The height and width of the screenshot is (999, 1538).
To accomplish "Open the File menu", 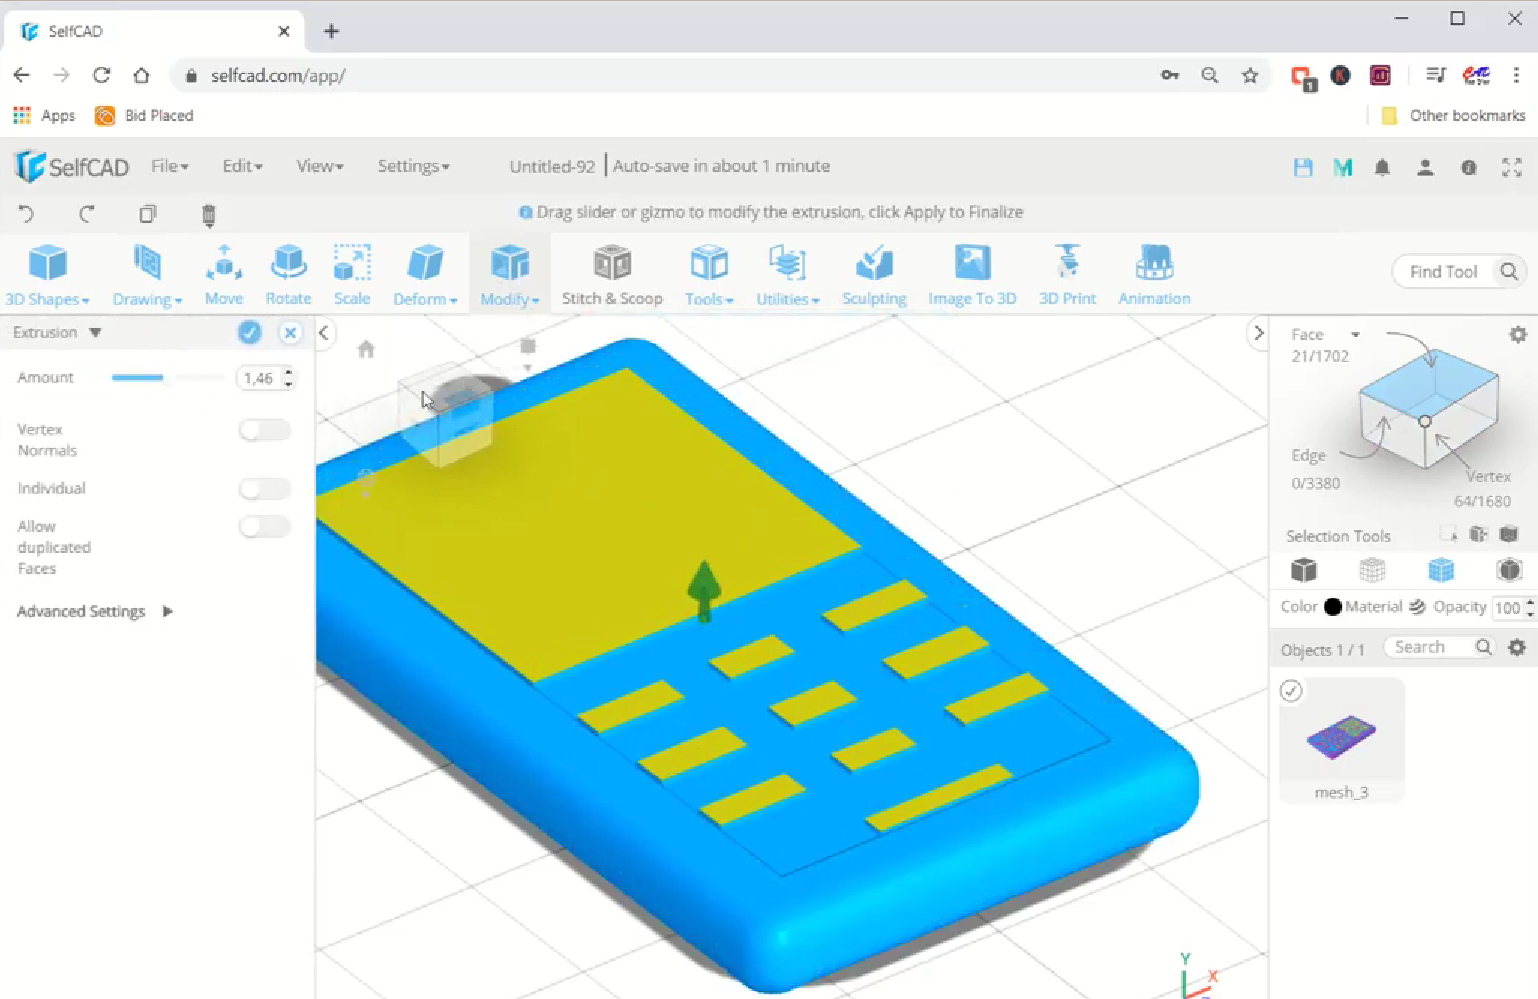I will pyautogui.click(x=170, y=166).
